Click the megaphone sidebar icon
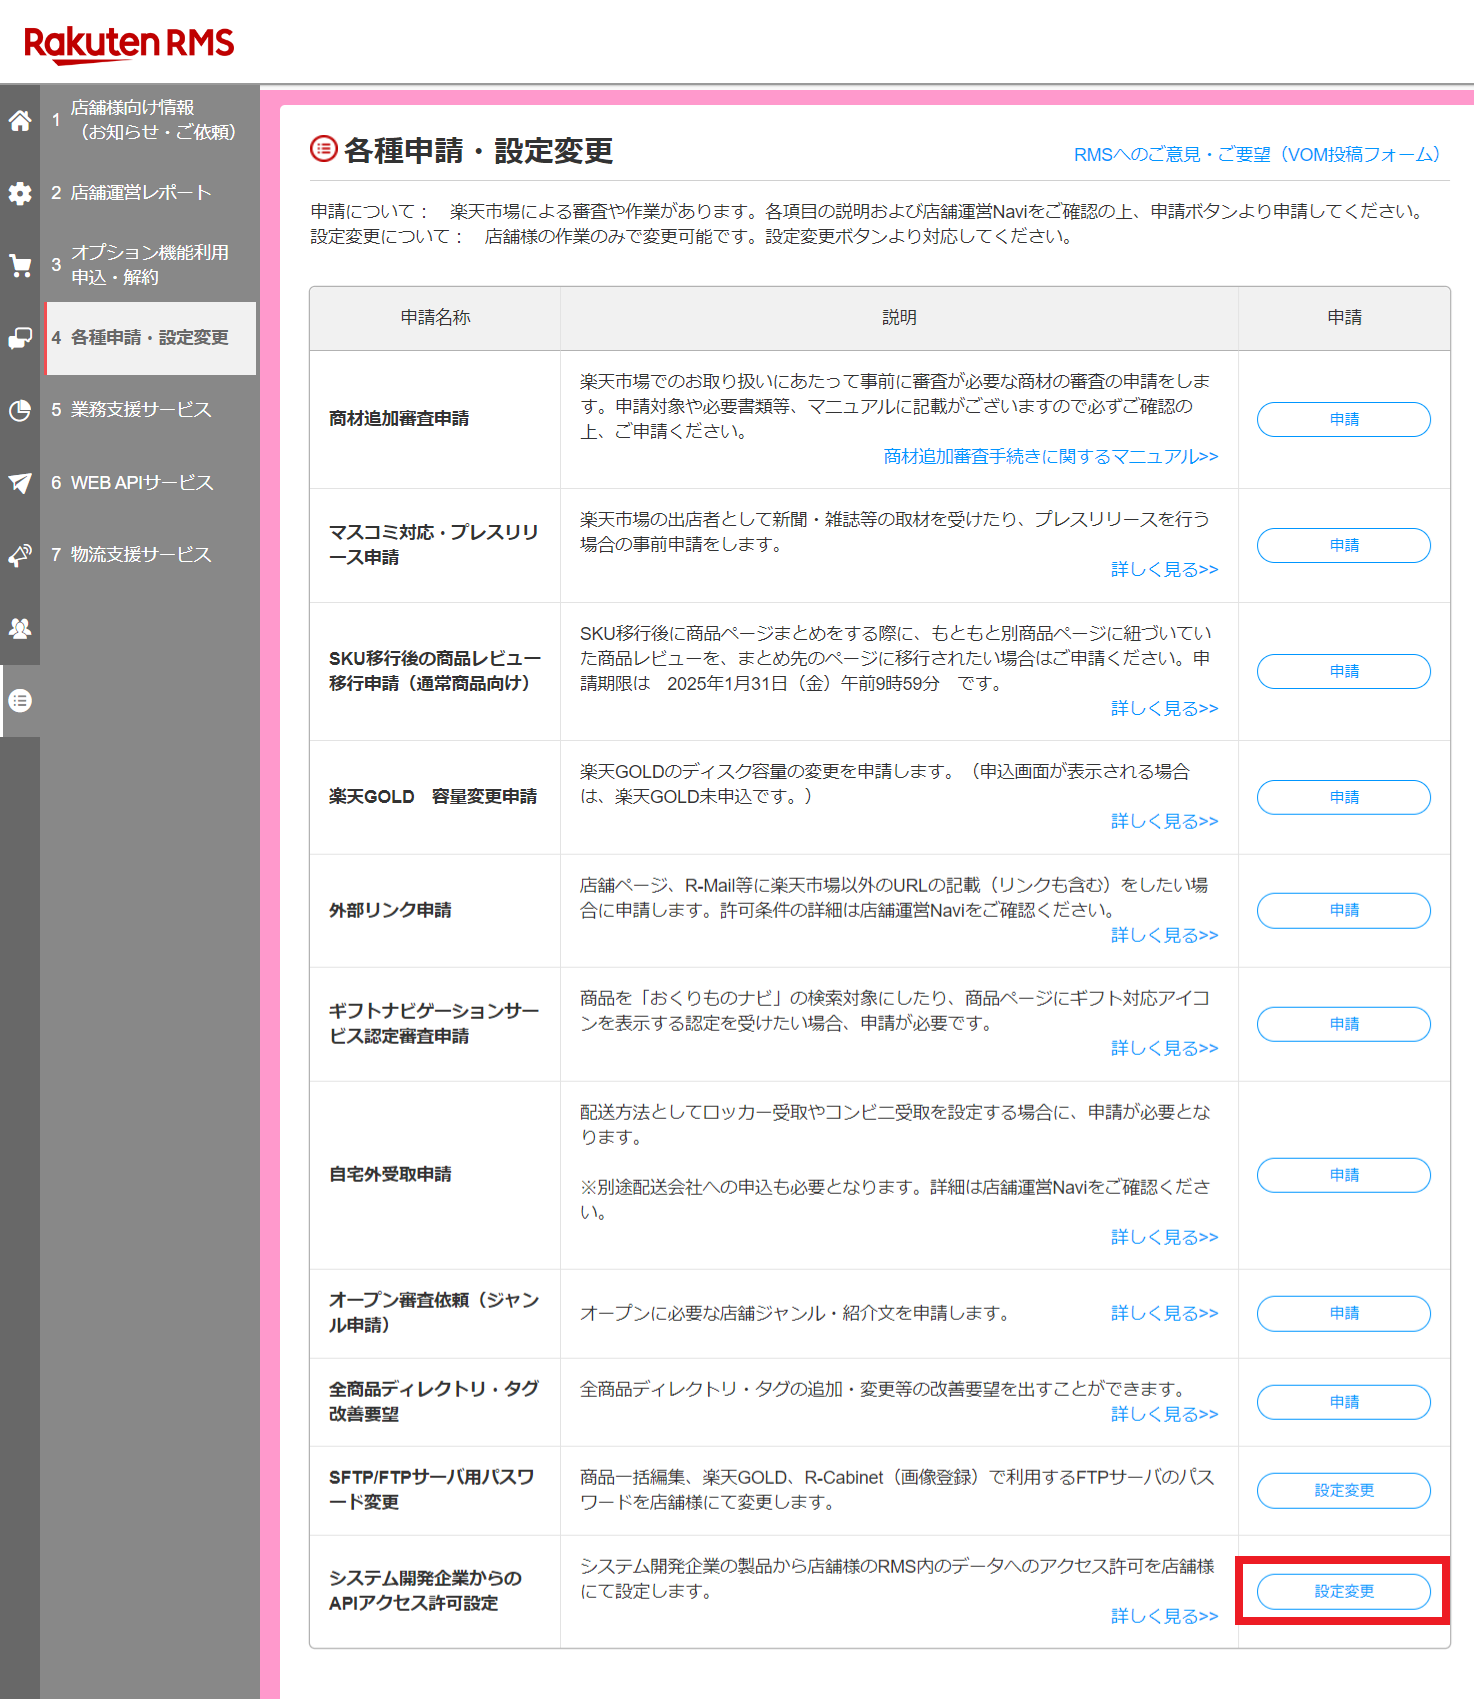 [x=20, y=555]
